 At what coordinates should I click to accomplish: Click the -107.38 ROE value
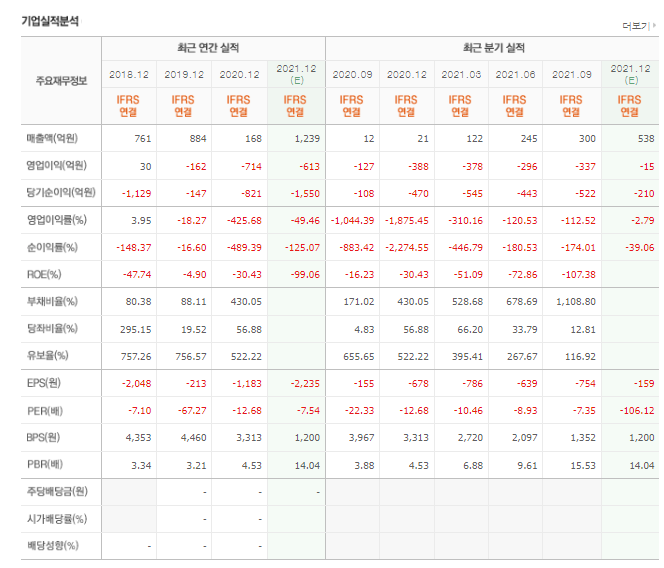(x=578, y=275)
